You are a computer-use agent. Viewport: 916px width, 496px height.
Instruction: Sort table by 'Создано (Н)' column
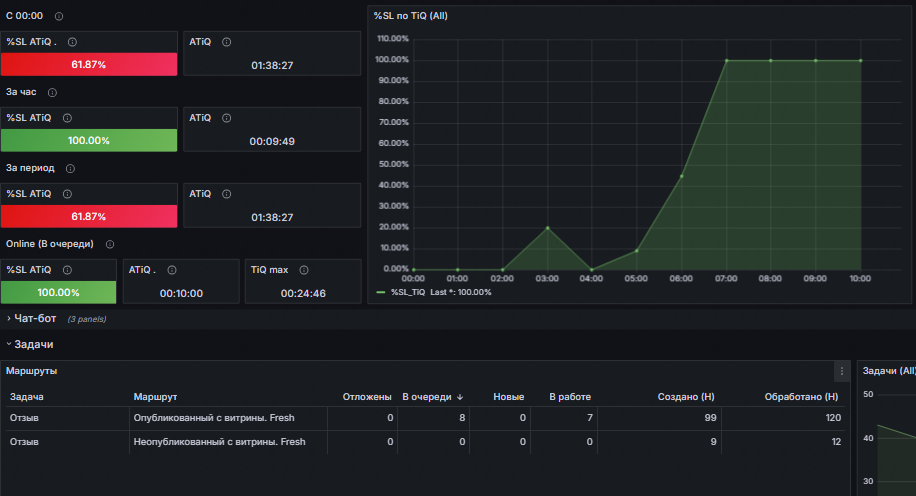[686, 397]
